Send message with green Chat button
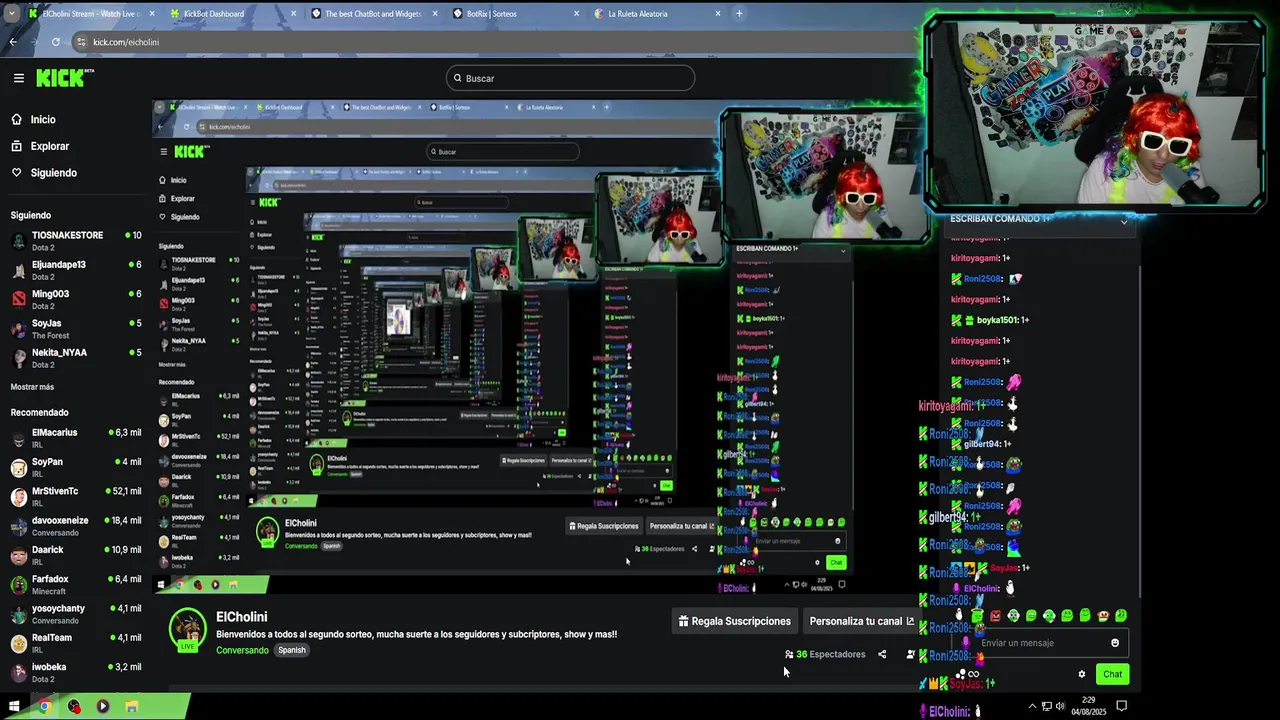Viewport: 1280px width, 720px height. pos(1112,674)
